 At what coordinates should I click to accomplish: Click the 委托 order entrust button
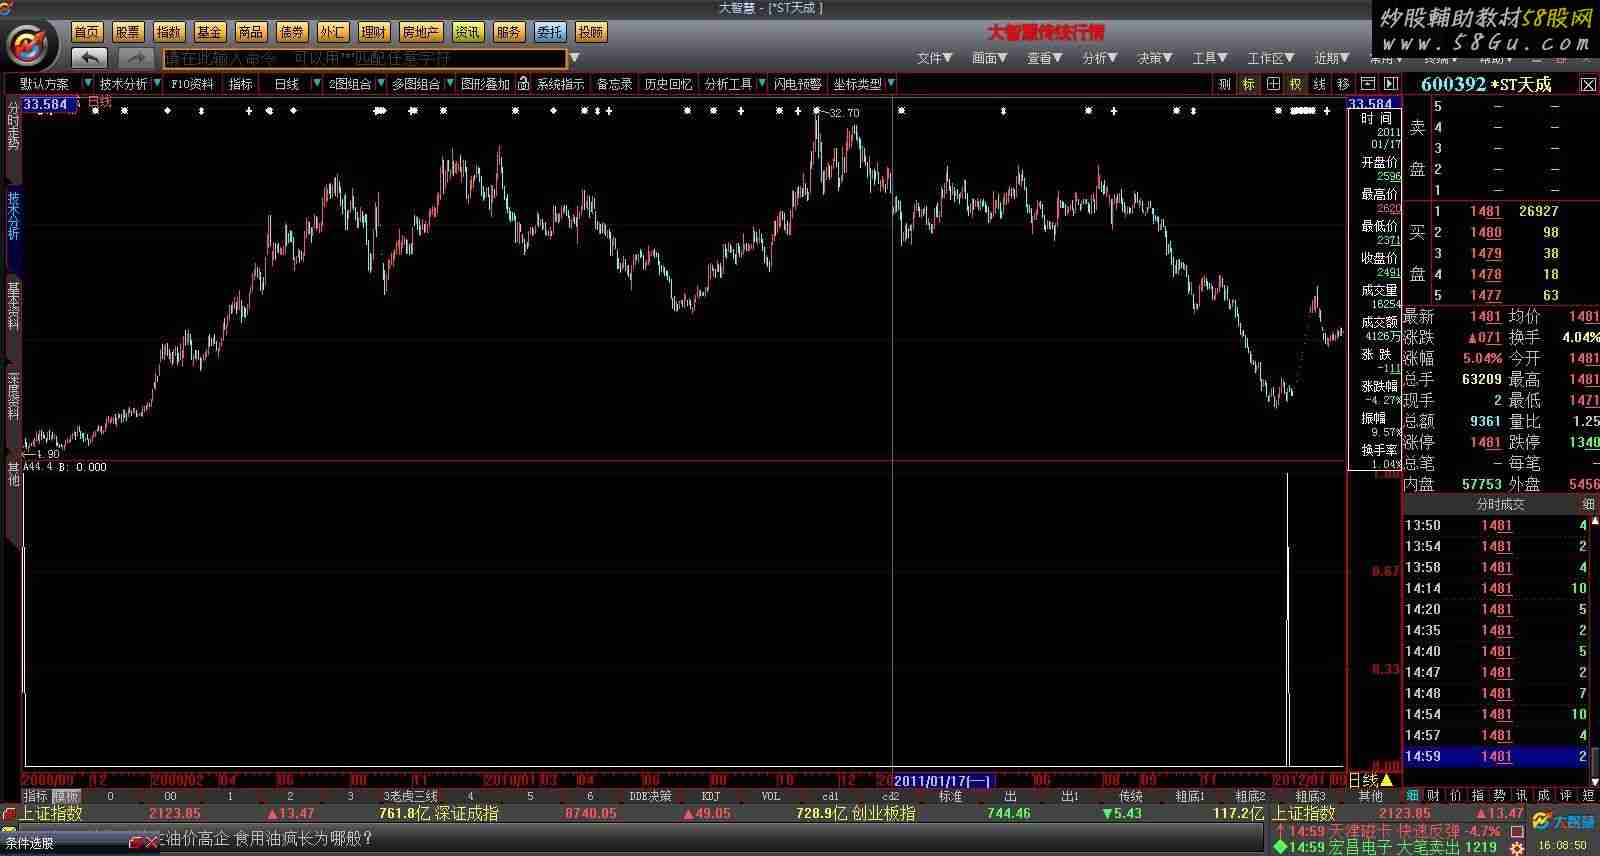[x=549, y=32]
